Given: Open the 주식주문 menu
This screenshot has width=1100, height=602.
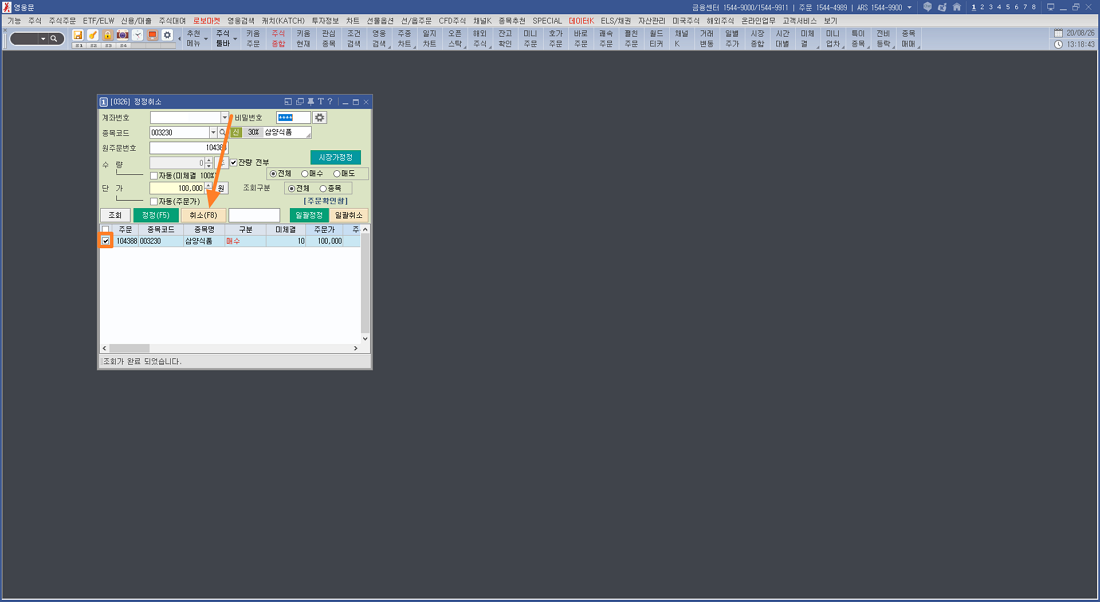Looking at the screenshot, I should point(62,21).
